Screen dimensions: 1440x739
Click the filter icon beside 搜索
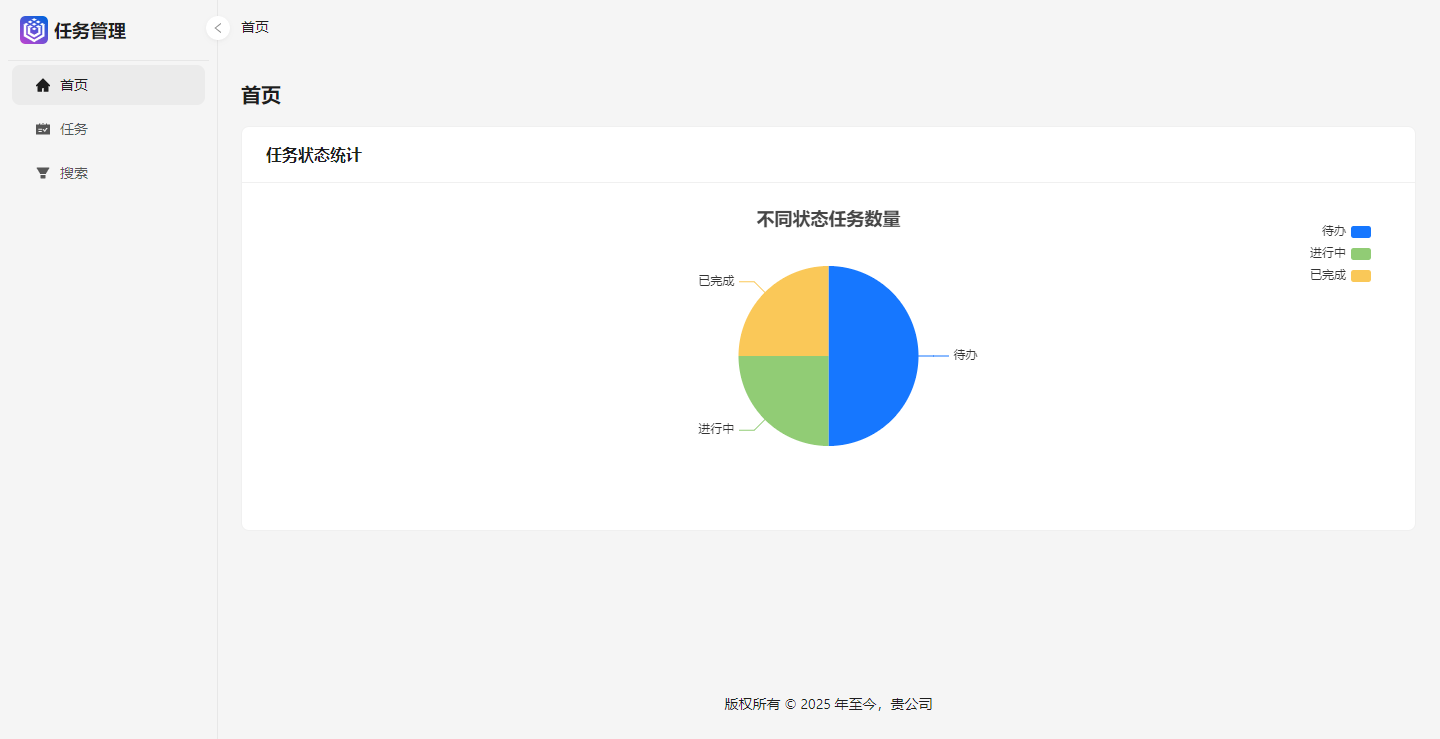(x=43, y=172)
